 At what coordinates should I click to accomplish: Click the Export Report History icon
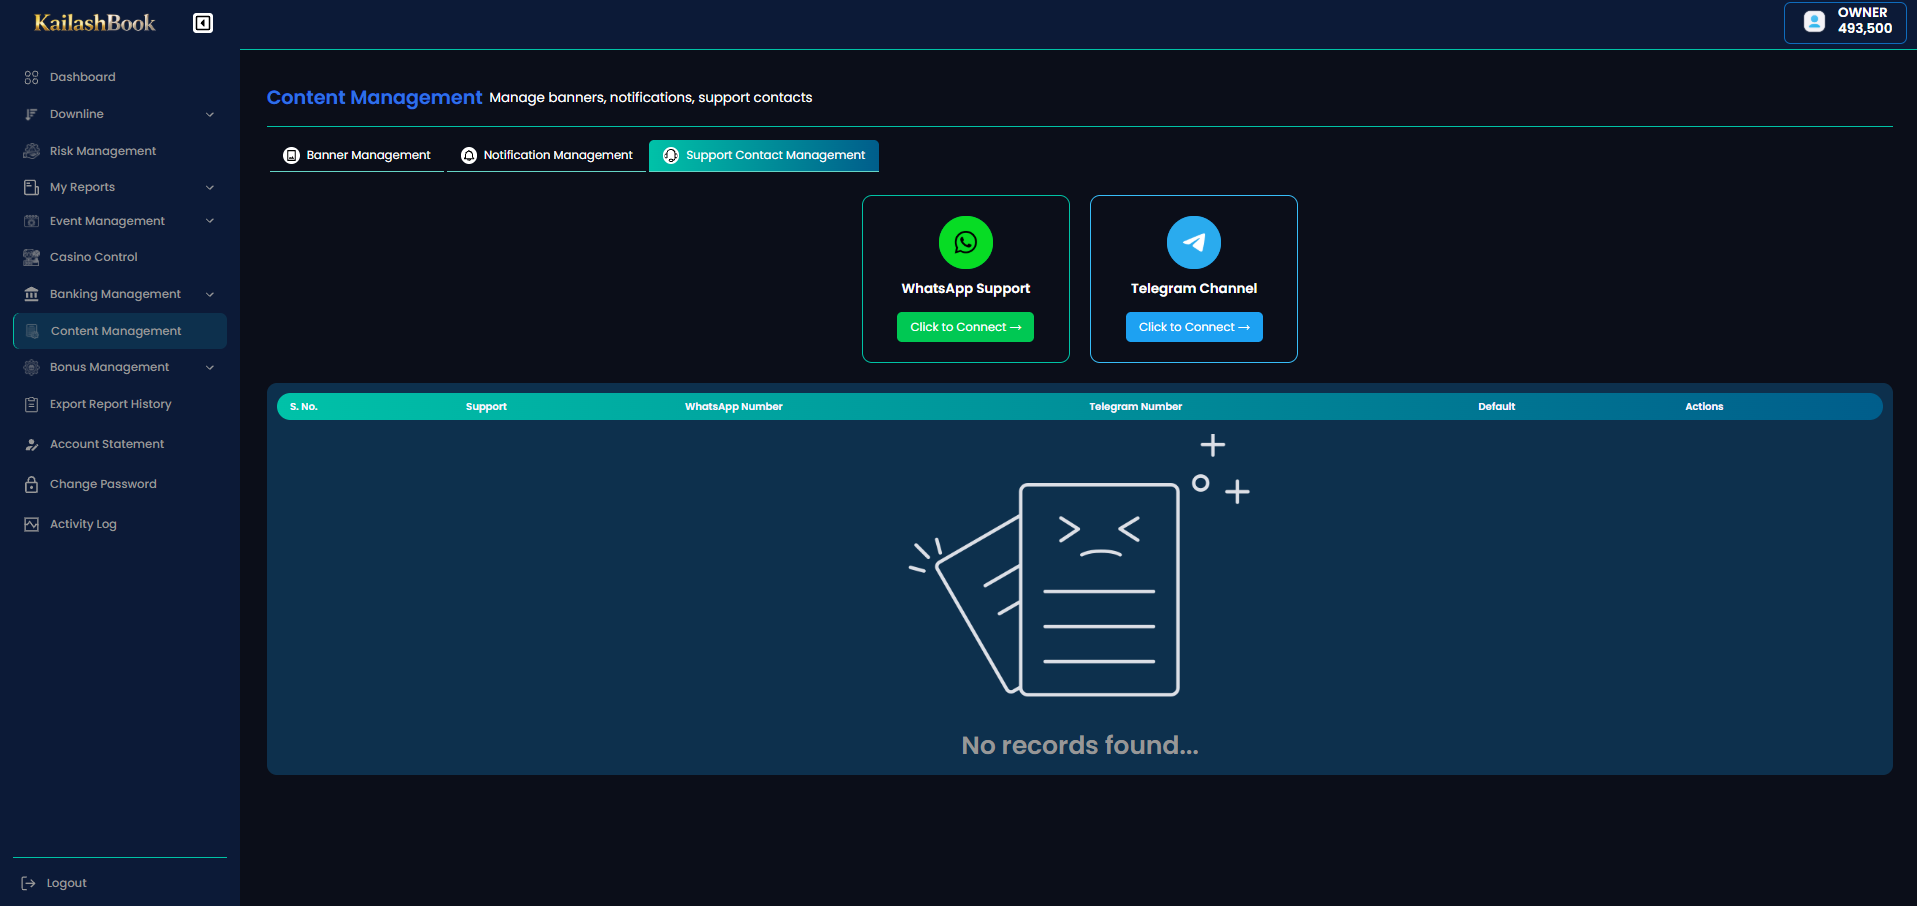pos(32,404)
